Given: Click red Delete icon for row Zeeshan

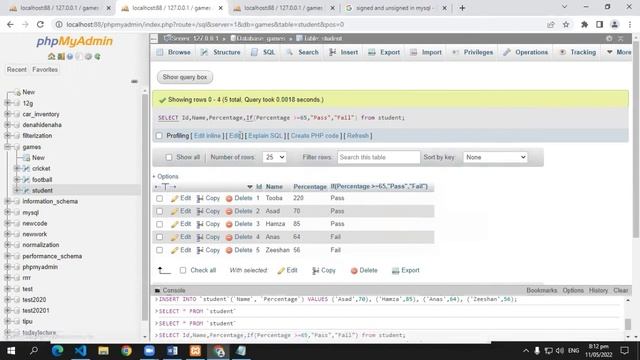Looking at the screenshot, I should click(229, 250).
